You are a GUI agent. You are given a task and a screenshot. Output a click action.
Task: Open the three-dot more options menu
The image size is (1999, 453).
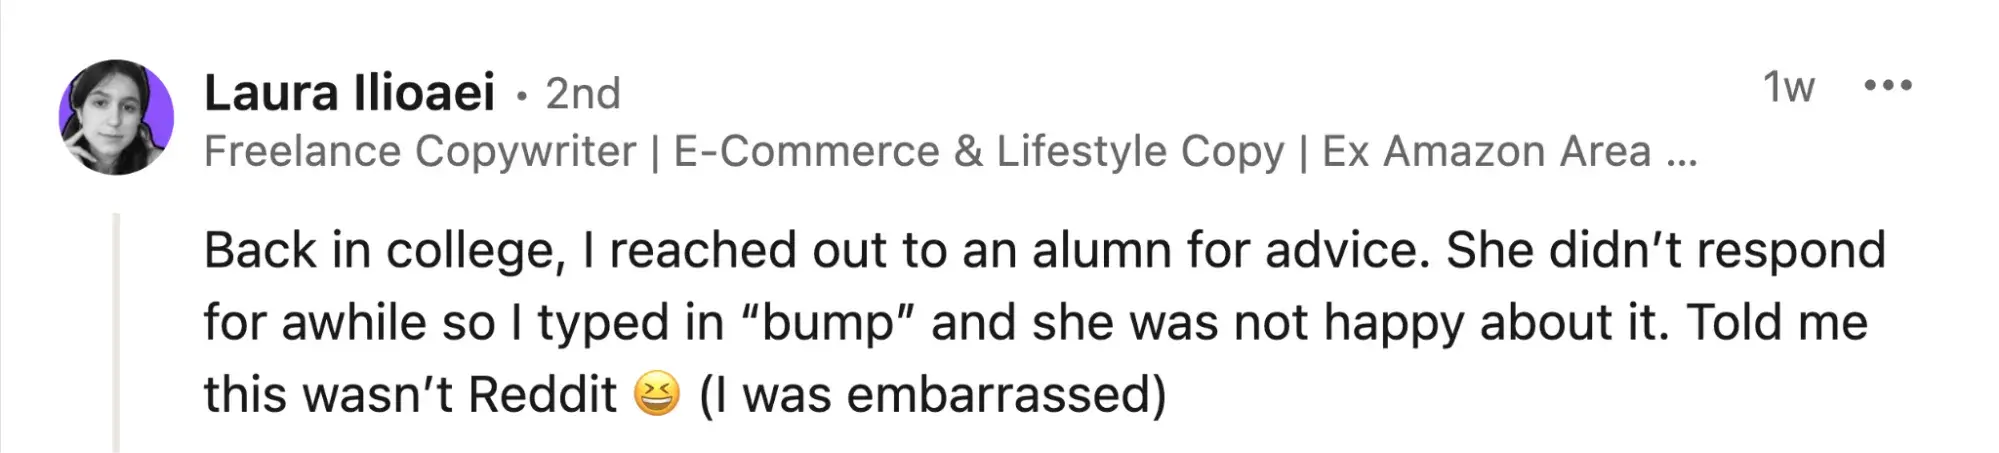pos(1888,86)
